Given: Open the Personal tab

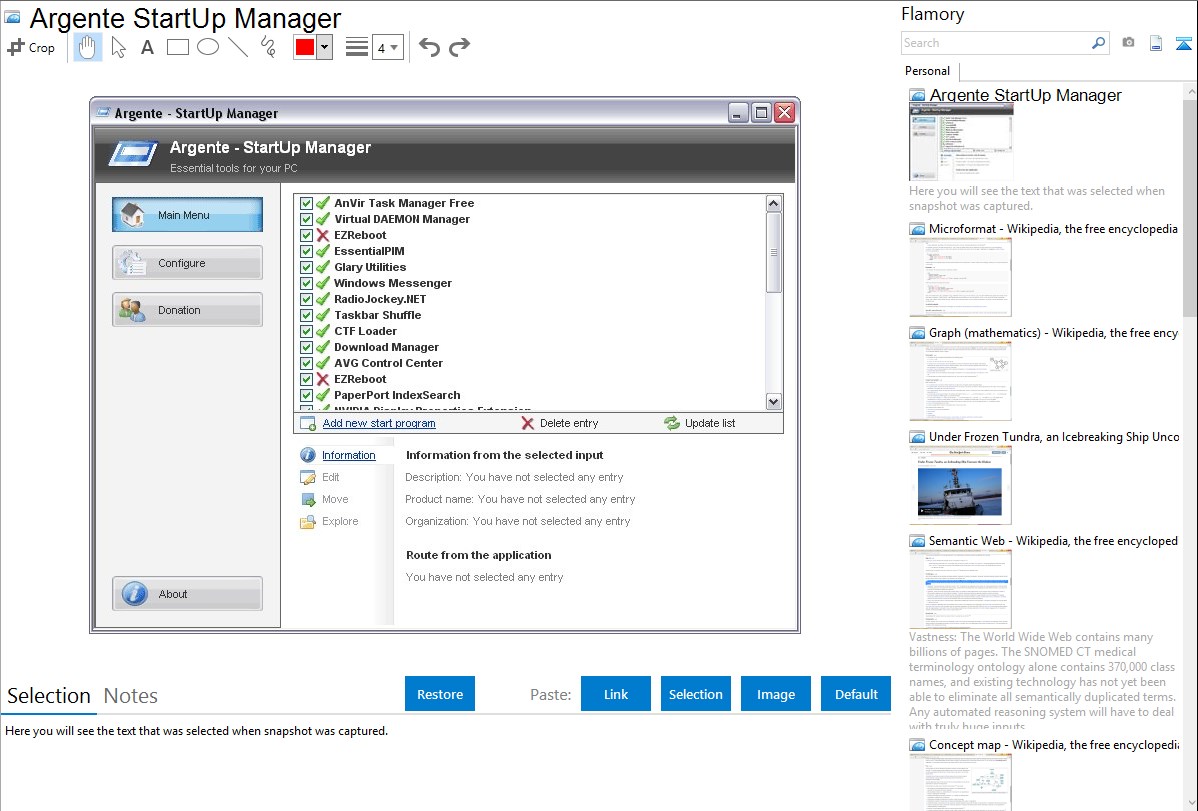Looking at the screenshot, I should pyautogui.click(x=928, y=71).
